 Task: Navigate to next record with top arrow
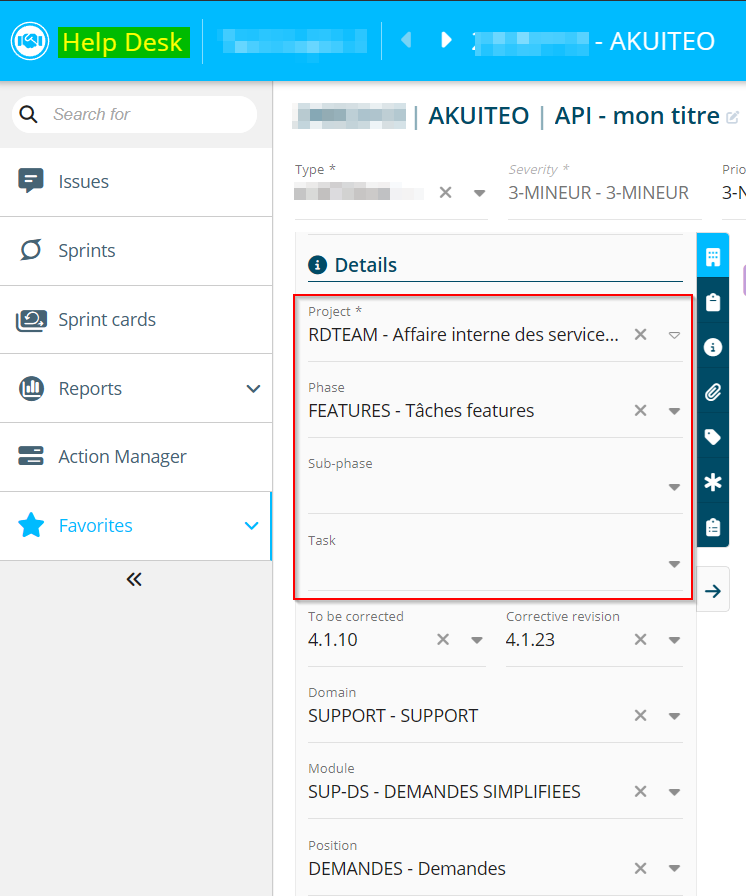pyautogui.click(x=446, y=40)
